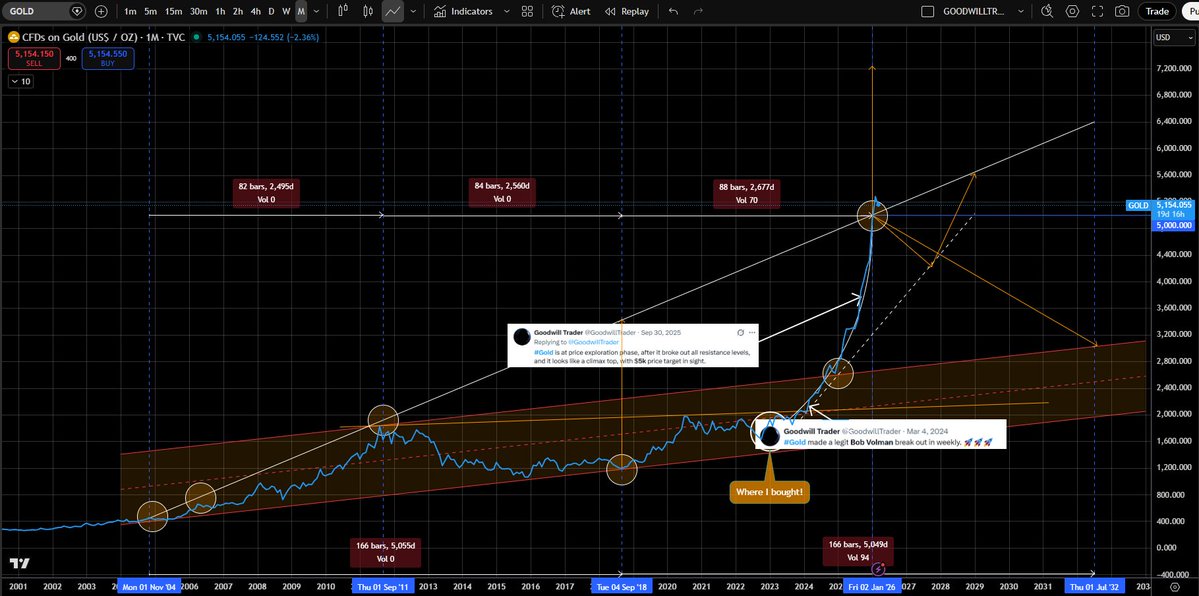Viewport: 1199px width, 596px height.
Task: Click the Publish button at top right
Action: [x=1190, y=11]
